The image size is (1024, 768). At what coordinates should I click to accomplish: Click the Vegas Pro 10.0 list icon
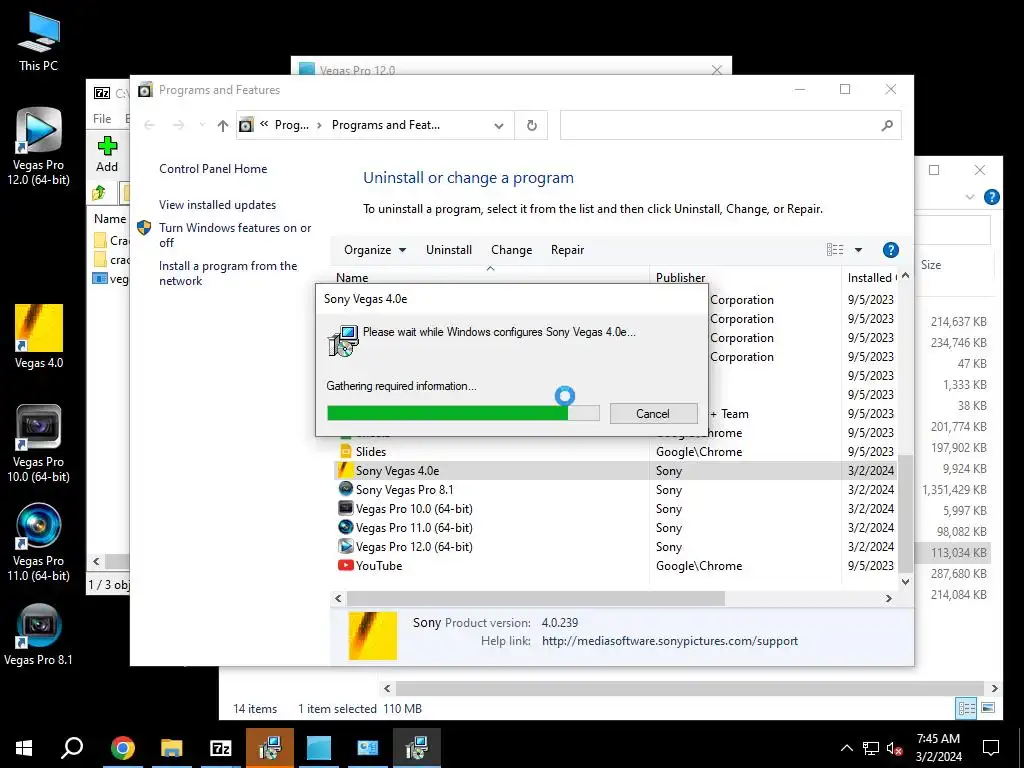[x=345, y=508]
